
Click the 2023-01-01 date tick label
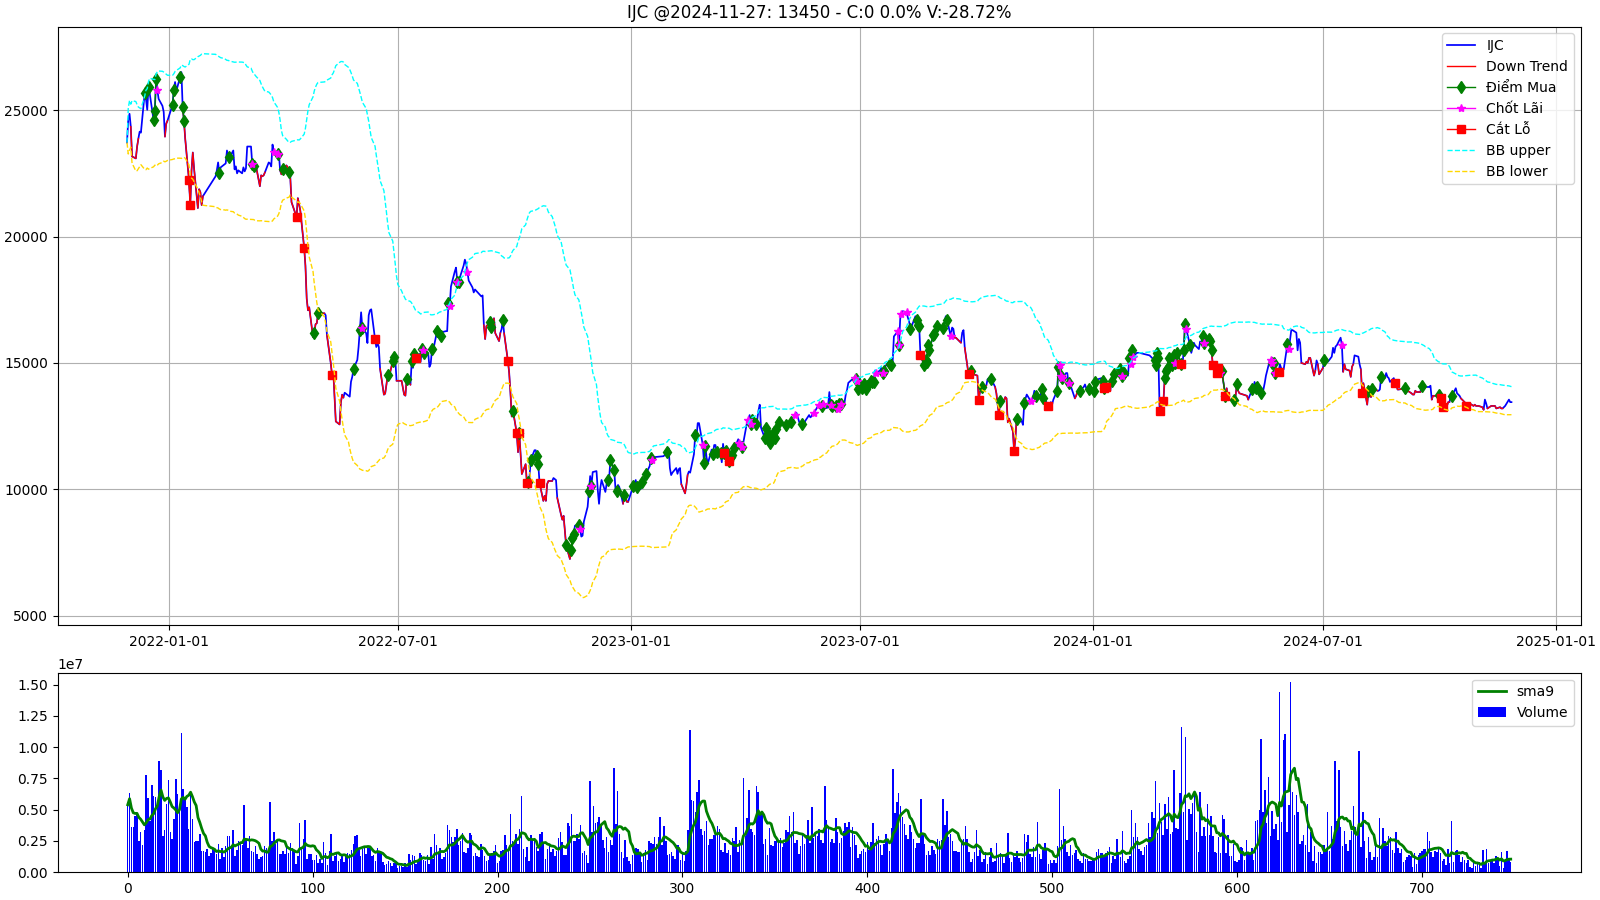coord(631,641)
